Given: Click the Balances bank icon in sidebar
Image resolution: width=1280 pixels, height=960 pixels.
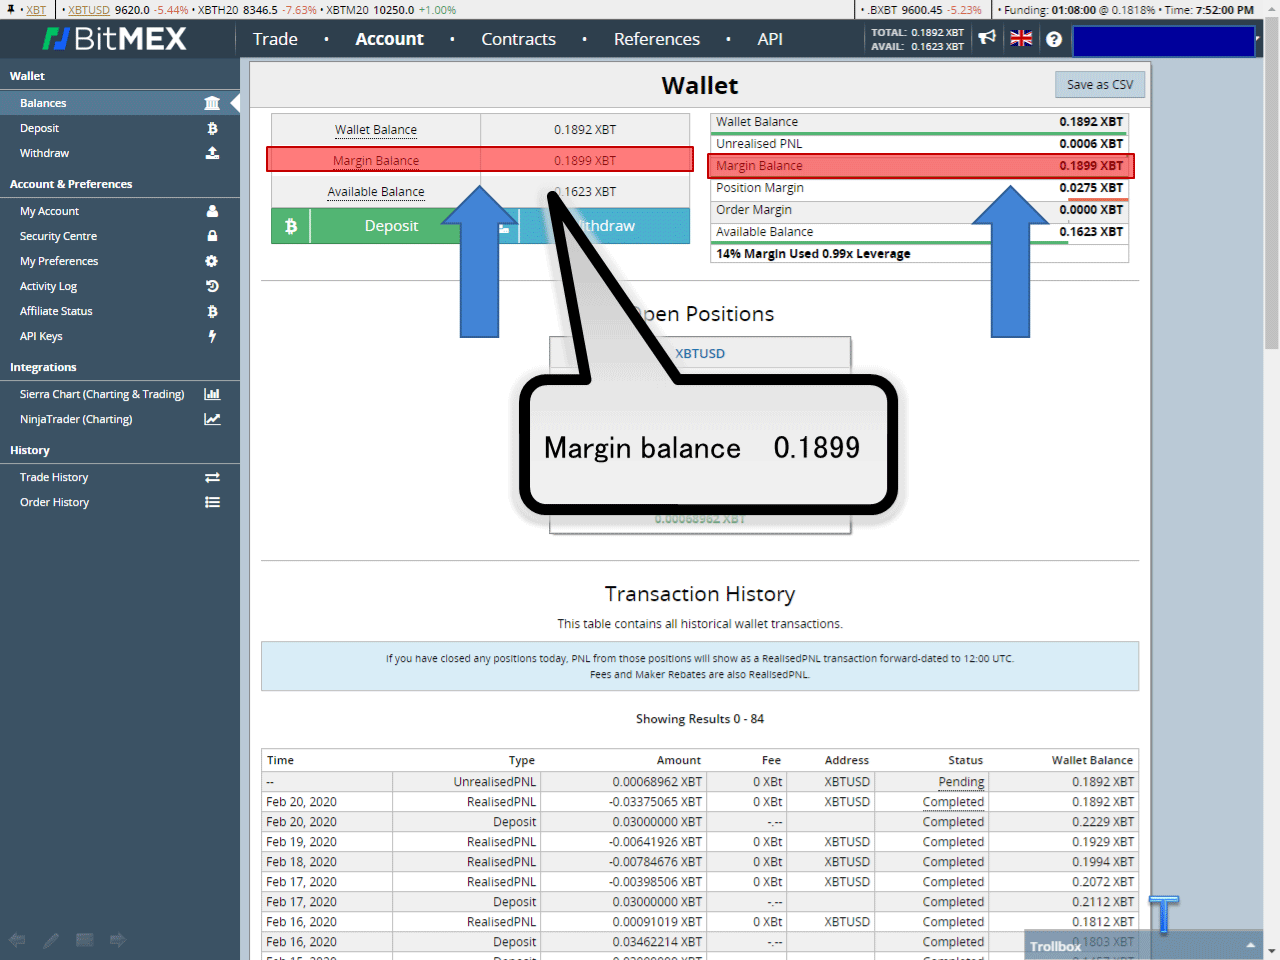Looking at the screenshot, I should (x=212, y=103).
